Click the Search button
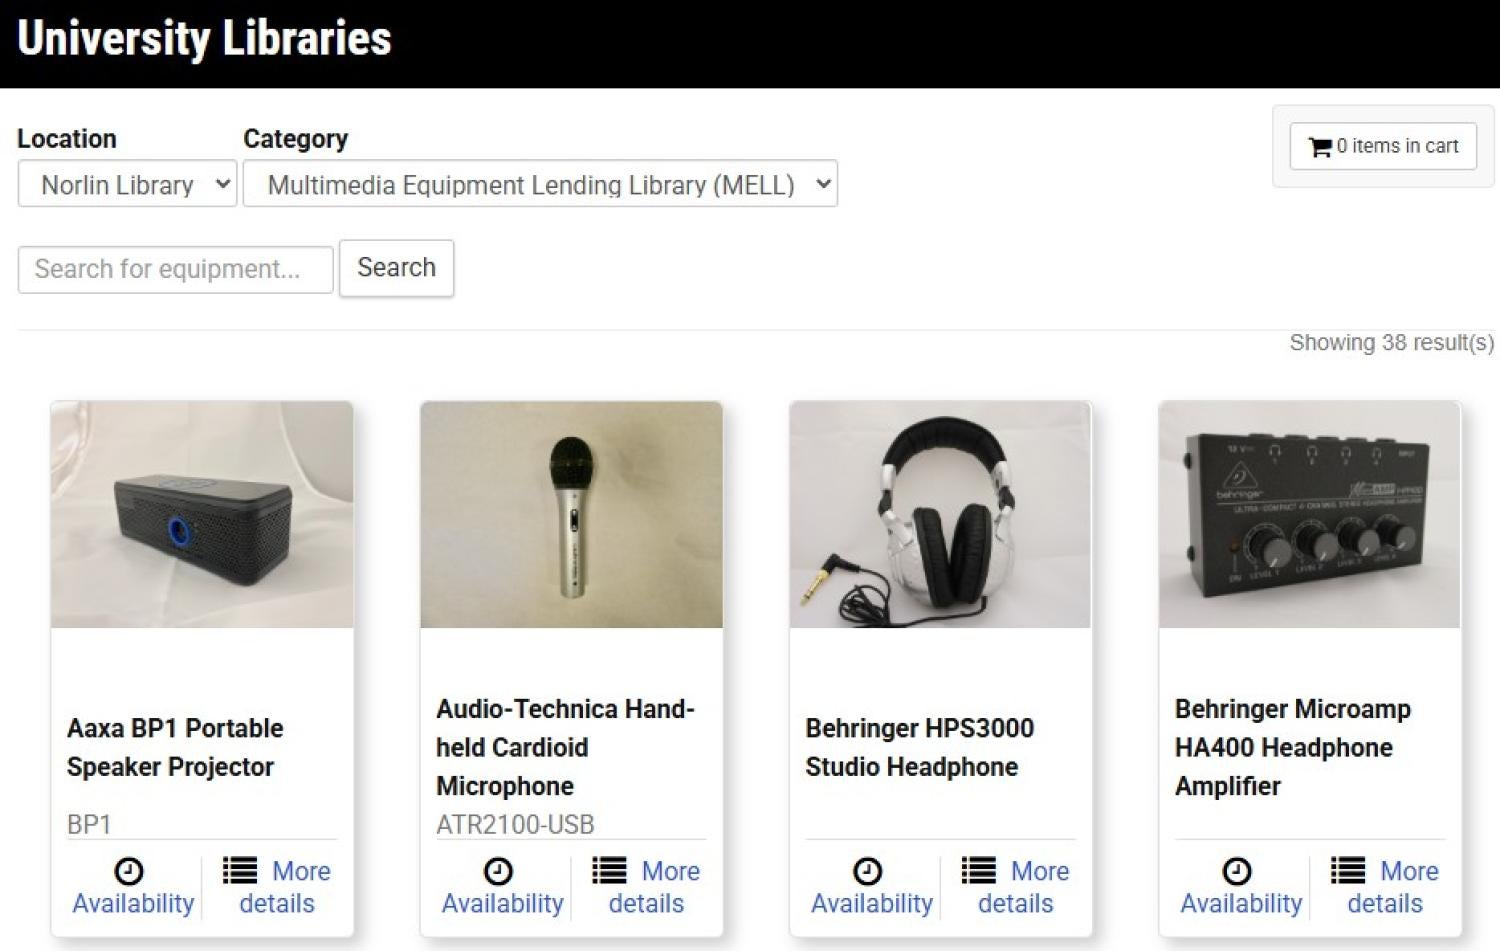This screenshot has width=1500, height=951. click(x=396, y=268)
